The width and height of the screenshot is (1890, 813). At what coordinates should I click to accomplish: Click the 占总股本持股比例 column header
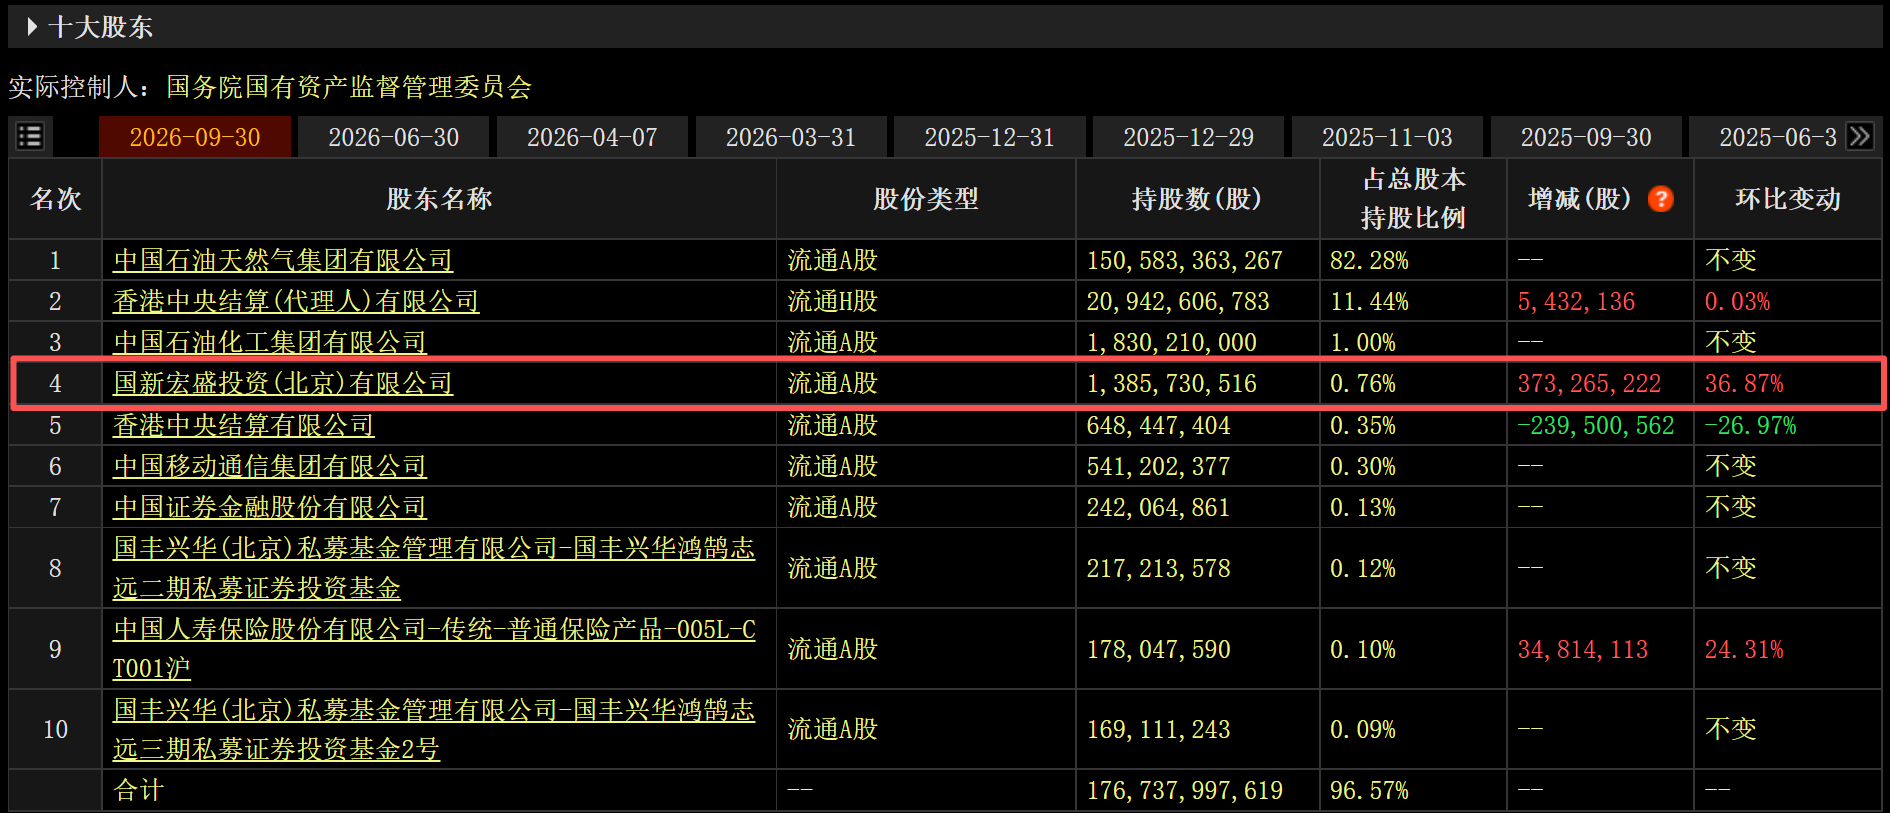1414,198
